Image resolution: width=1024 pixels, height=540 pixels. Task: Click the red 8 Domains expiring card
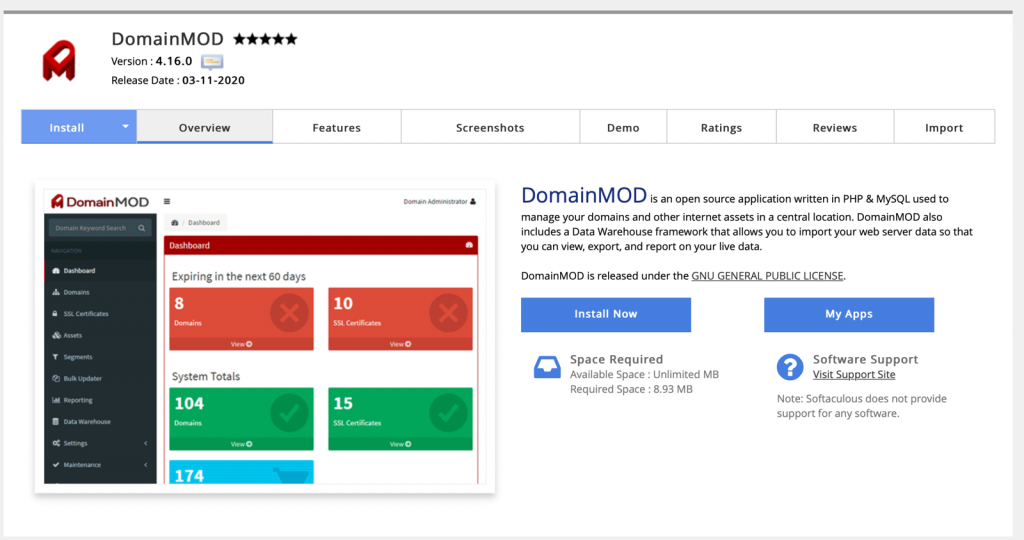point(241,319)
